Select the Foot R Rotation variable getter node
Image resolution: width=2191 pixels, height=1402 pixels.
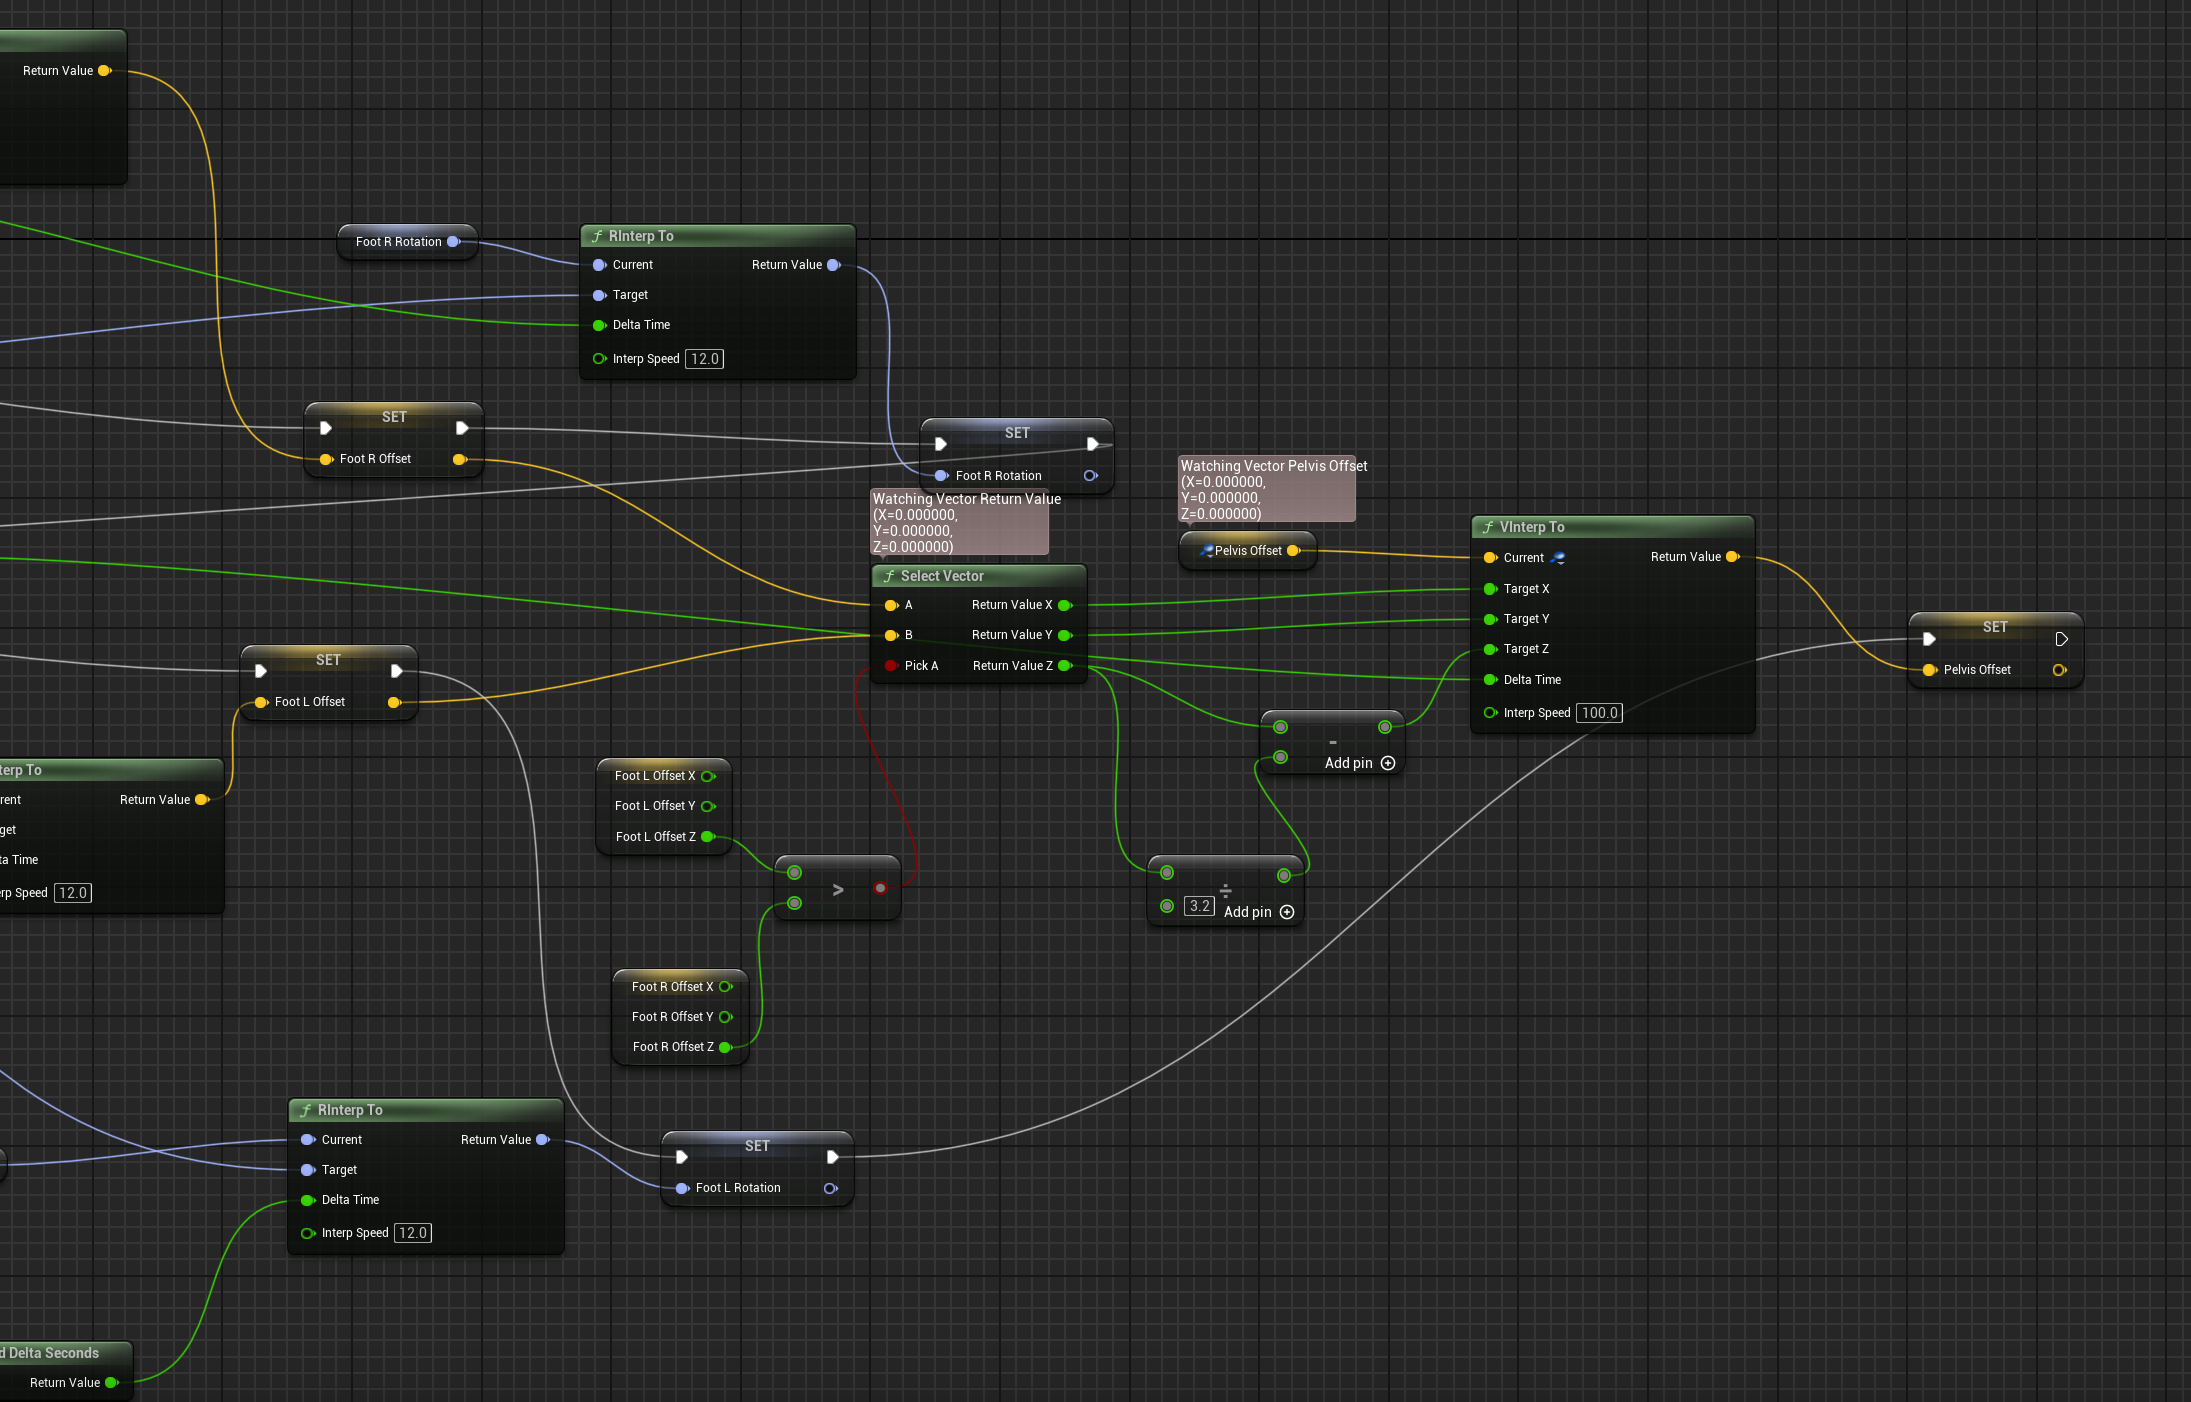pyautogui.click(x=398, y=242)
